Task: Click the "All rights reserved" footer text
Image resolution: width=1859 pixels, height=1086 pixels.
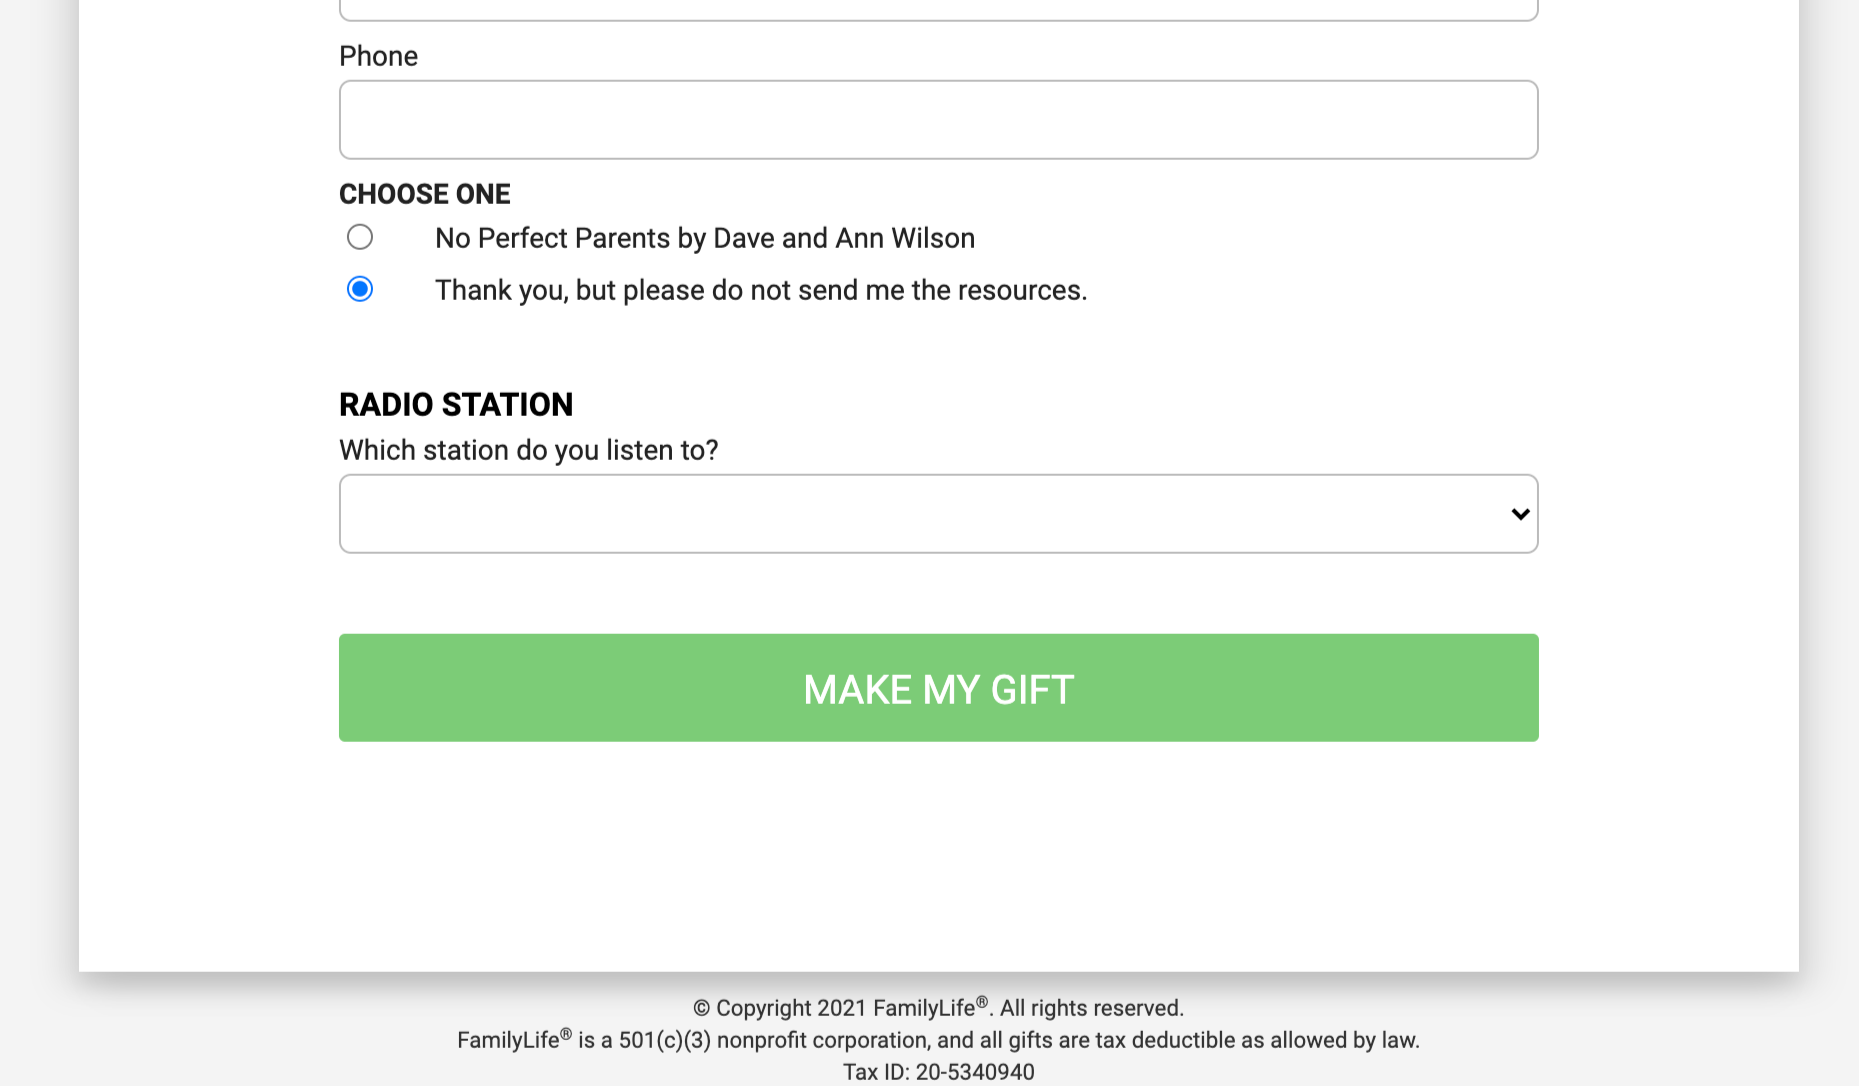Action: coord(1091,1008)
